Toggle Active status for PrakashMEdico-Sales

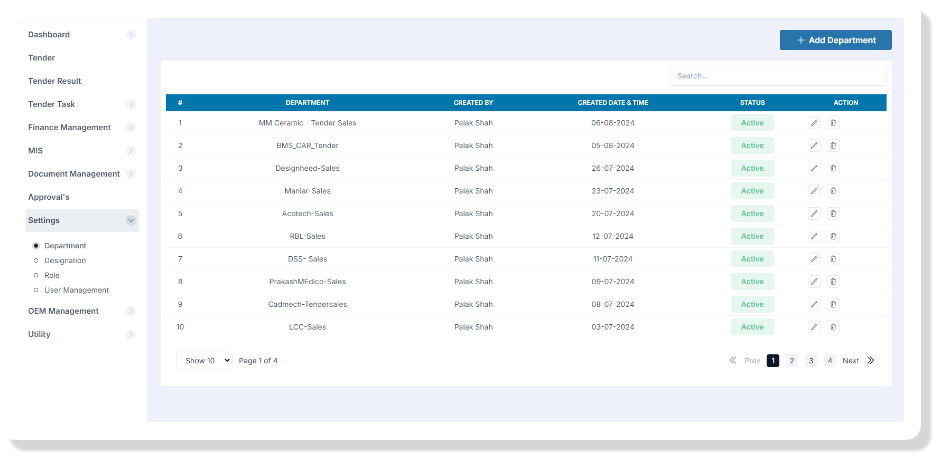(752, 282)
